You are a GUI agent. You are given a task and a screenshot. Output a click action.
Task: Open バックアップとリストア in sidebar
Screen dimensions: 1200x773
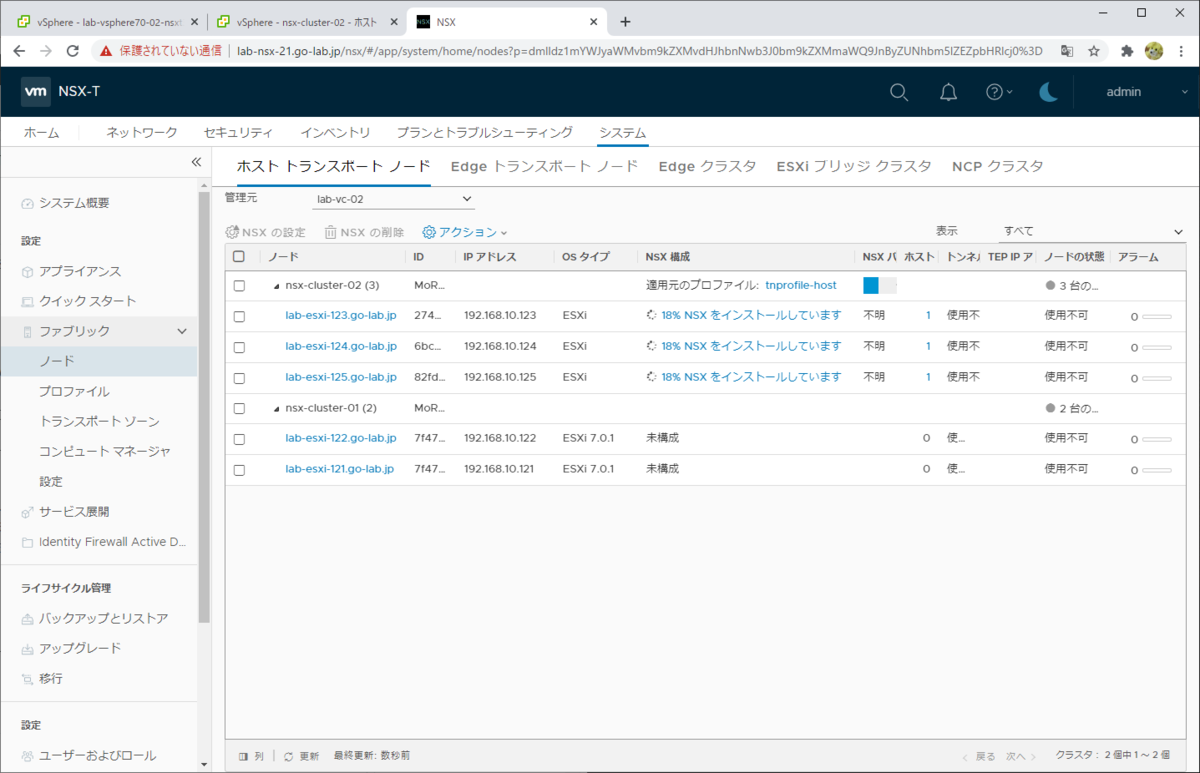pyautogui.click(x=103, y=619)
